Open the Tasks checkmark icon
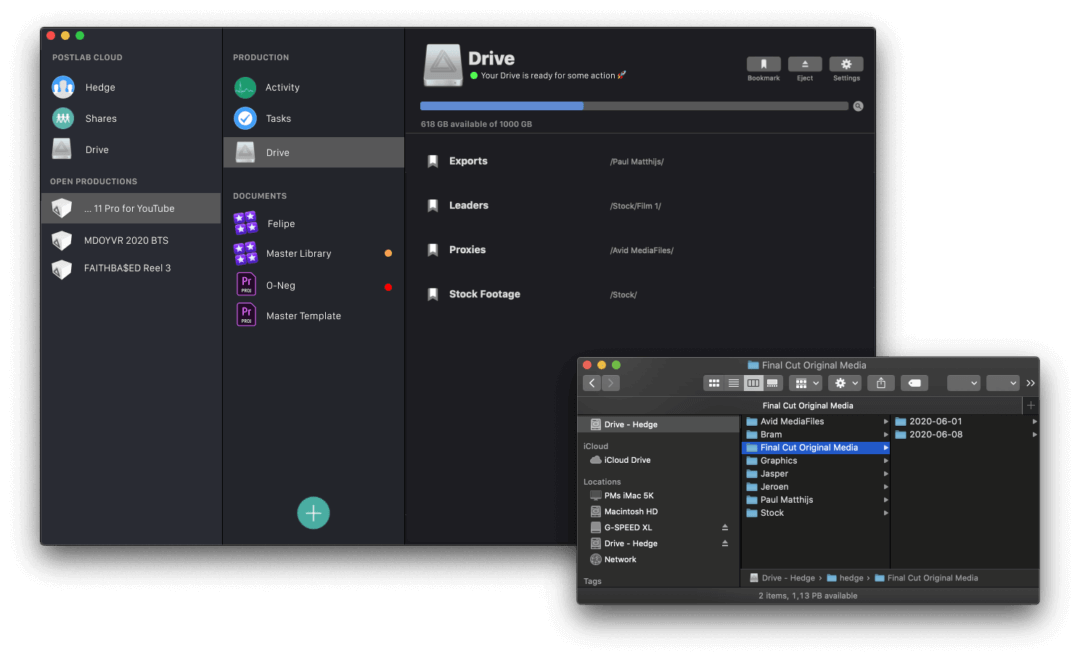 point(245,118)
